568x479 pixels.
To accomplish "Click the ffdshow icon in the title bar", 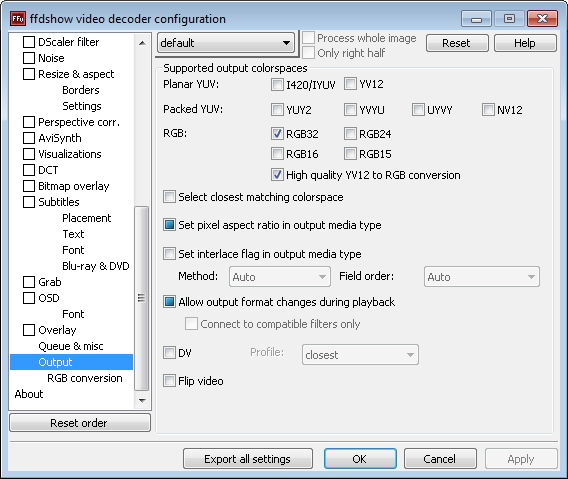I will [x=18, y=18].
